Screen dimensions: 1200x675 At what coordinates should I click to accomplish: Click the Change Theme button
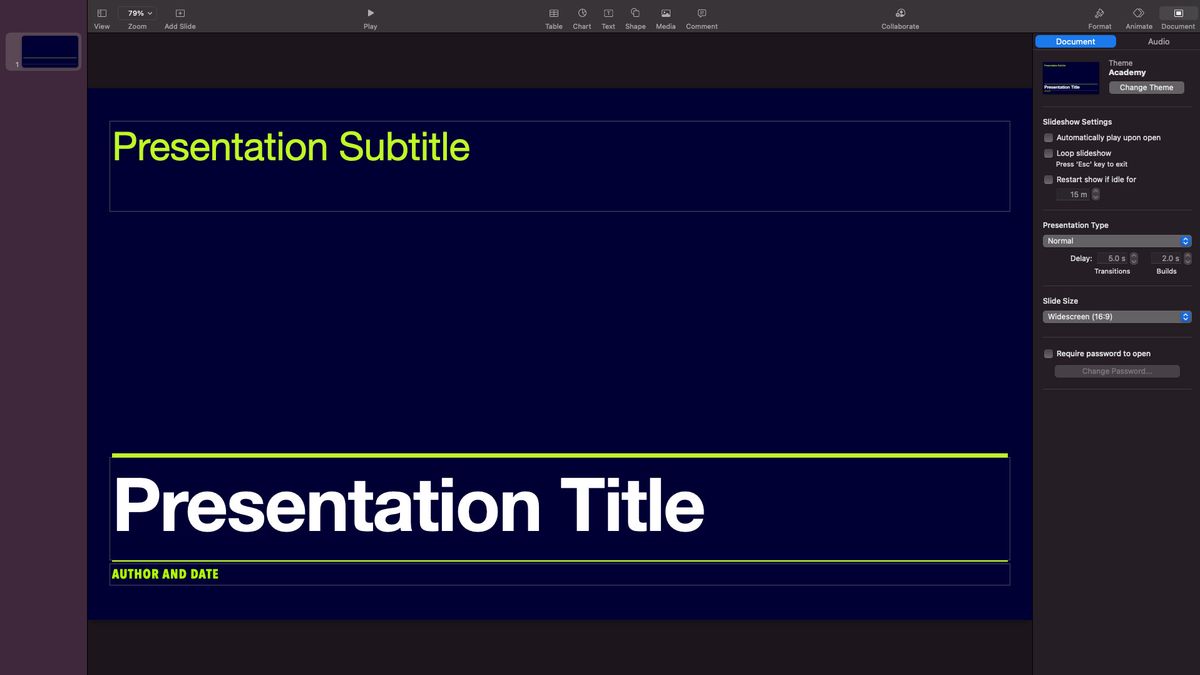coord(1146,87)
